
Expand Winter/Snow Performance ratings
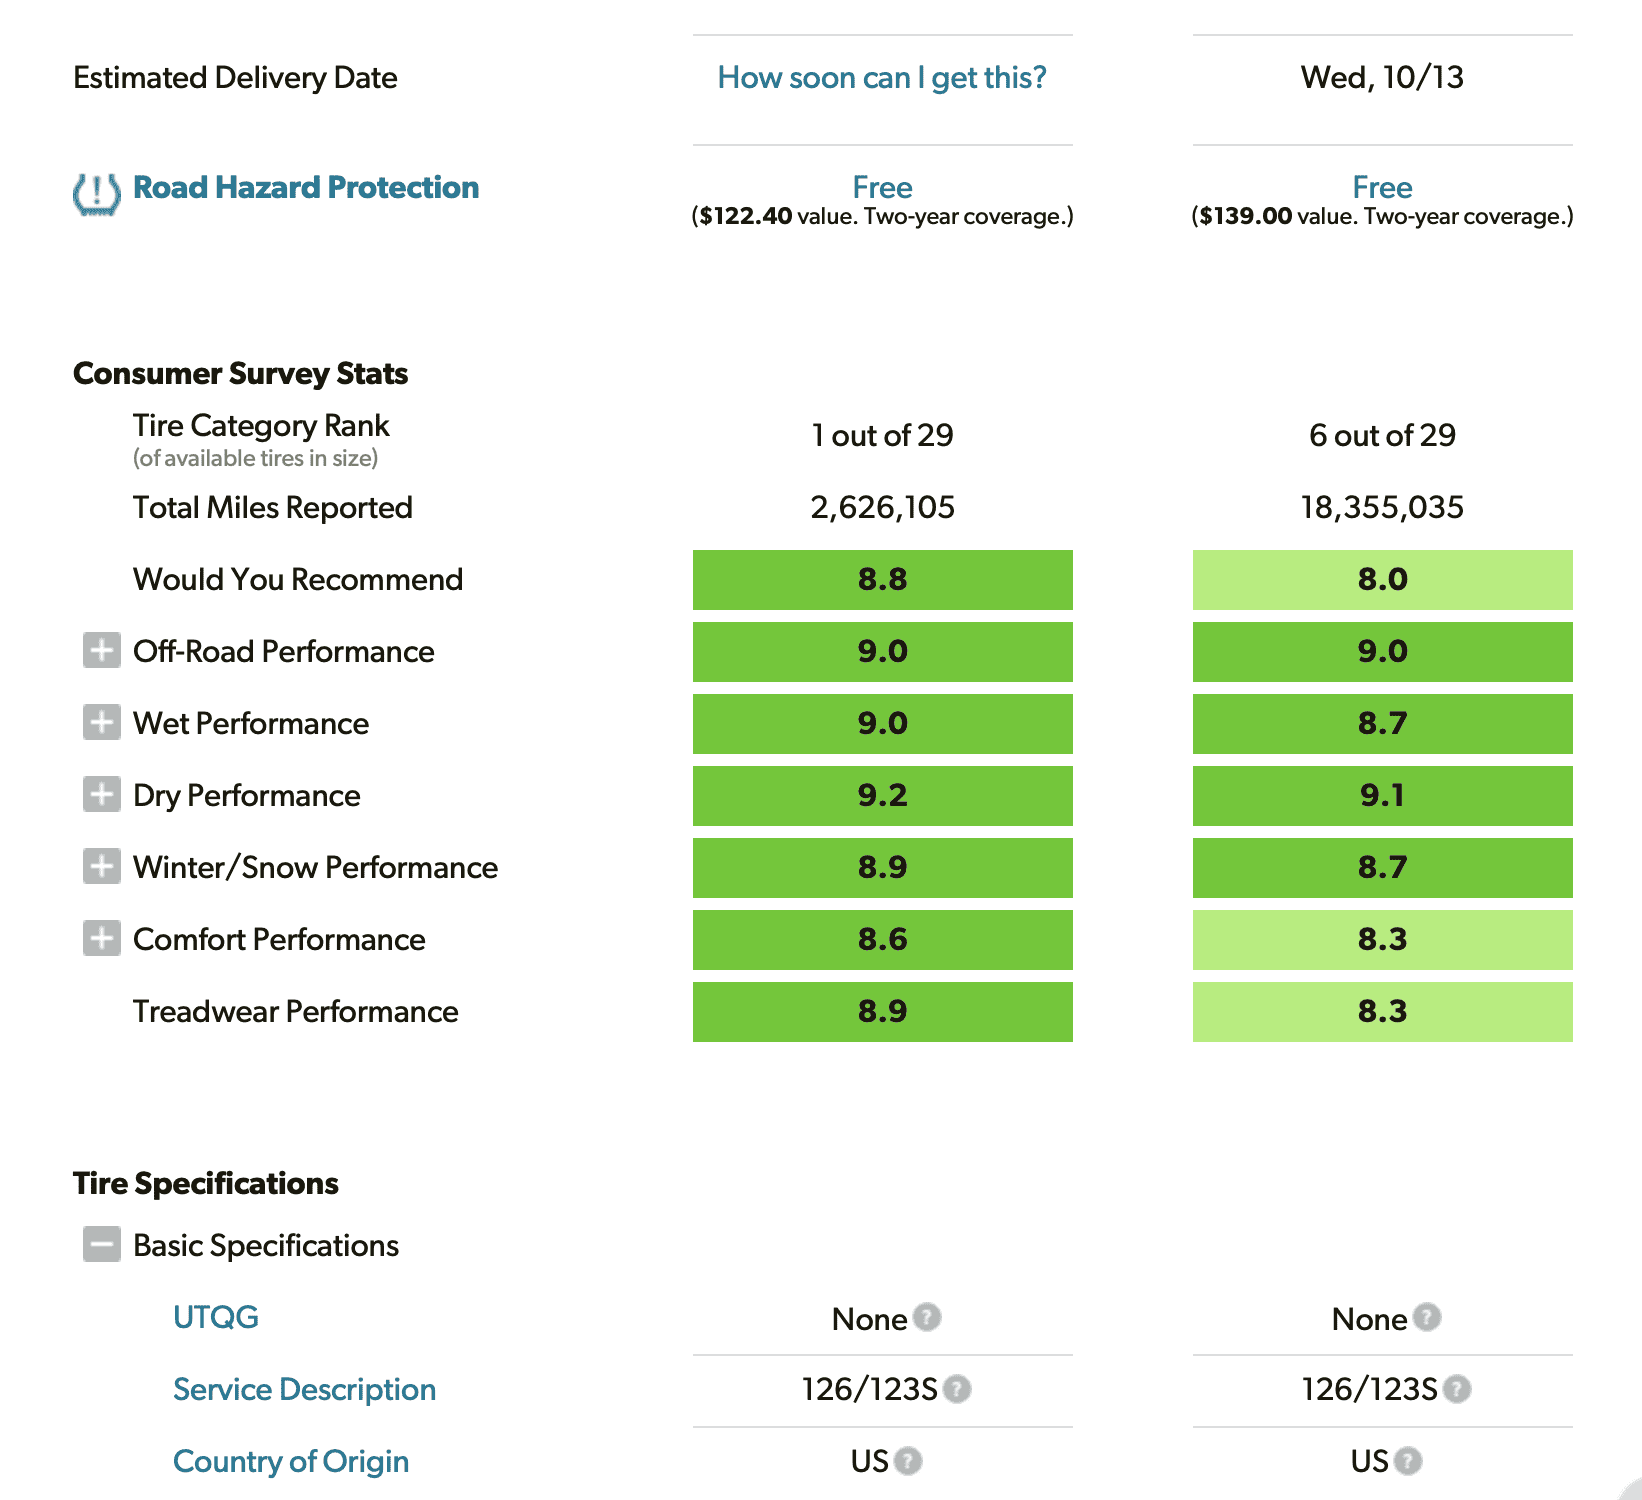(x=101, y=866)
